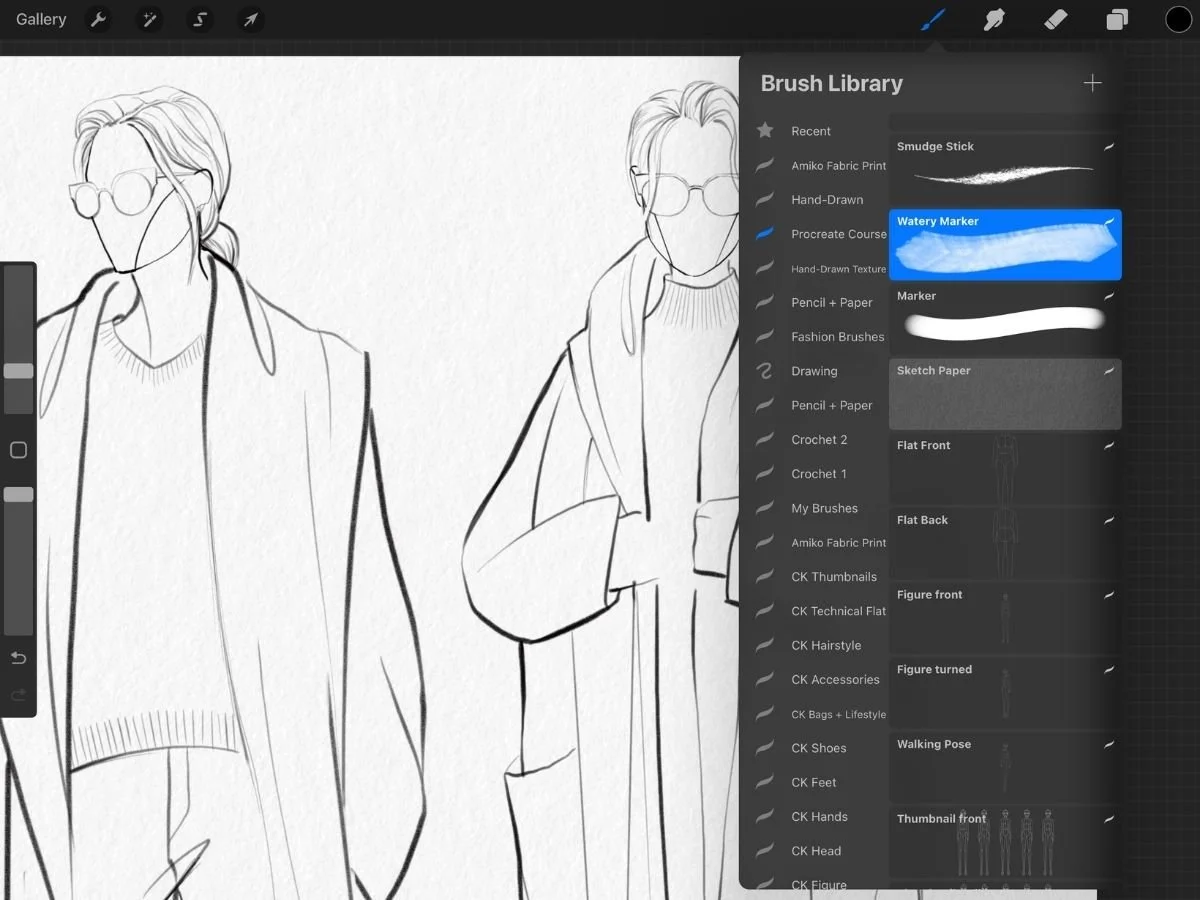Viewport: 1200px width, 900px height.
Task: Activate the Transform arrow tool
Action: click(250, 19)
